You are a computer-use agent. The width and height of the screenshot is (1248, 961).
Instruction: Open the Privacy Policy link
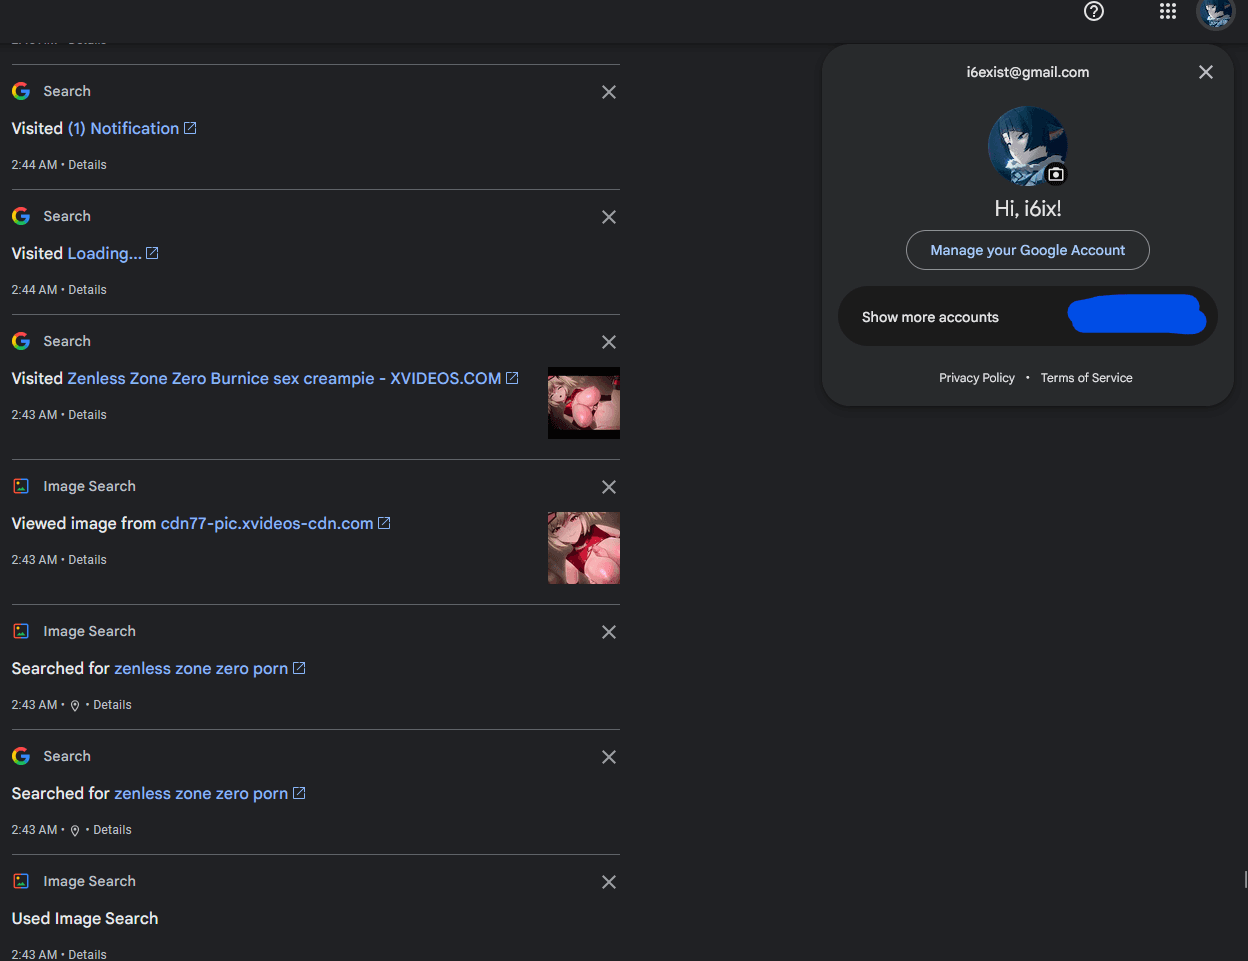tap(976, 378)
